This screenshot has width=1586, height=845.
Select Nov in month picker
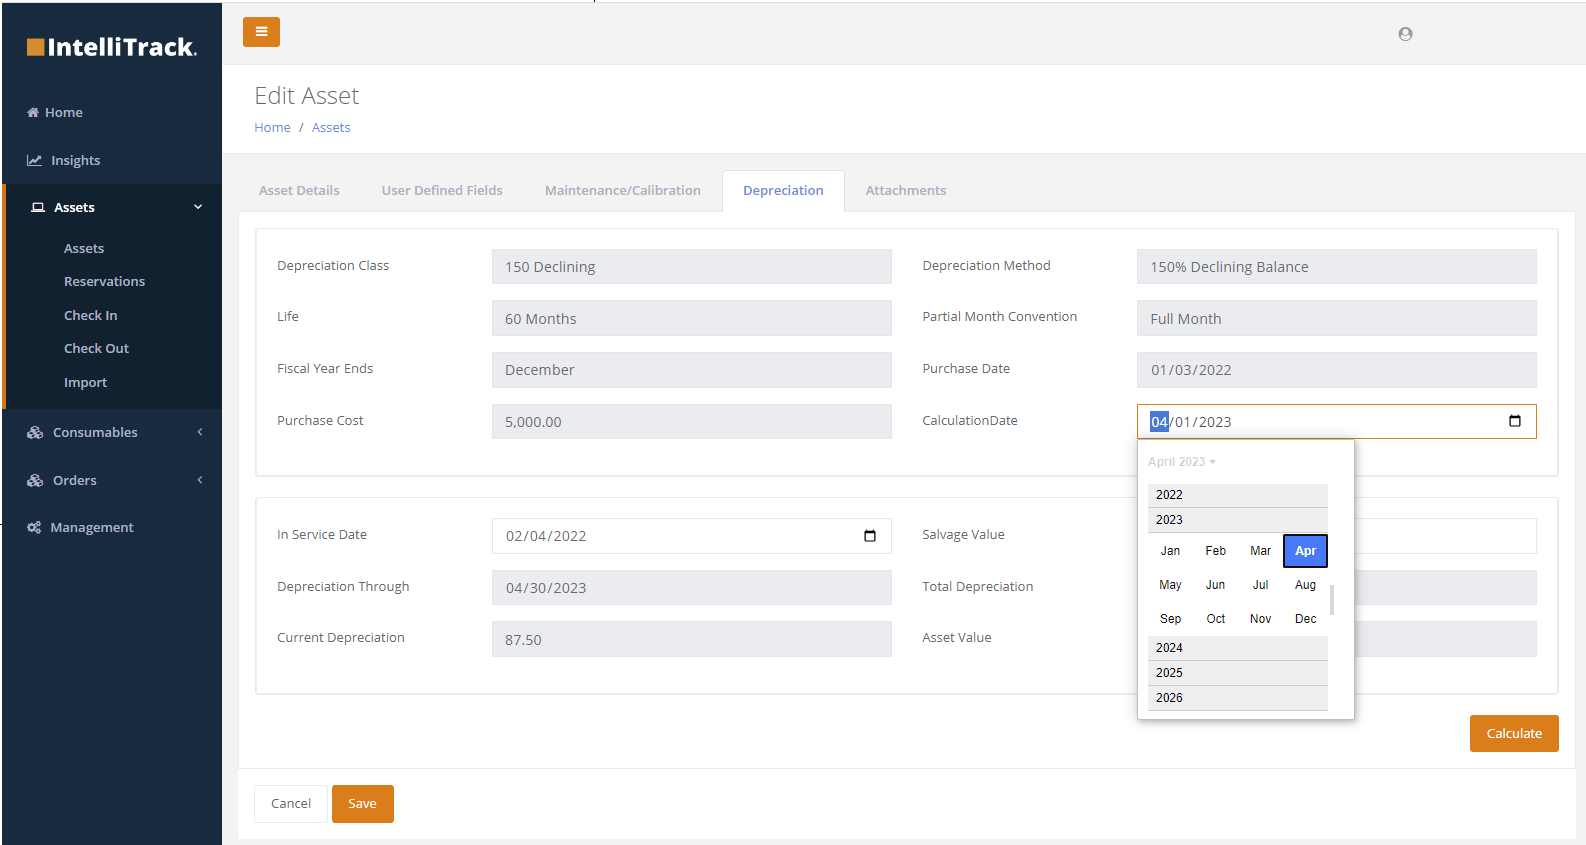click(1260, 619)
